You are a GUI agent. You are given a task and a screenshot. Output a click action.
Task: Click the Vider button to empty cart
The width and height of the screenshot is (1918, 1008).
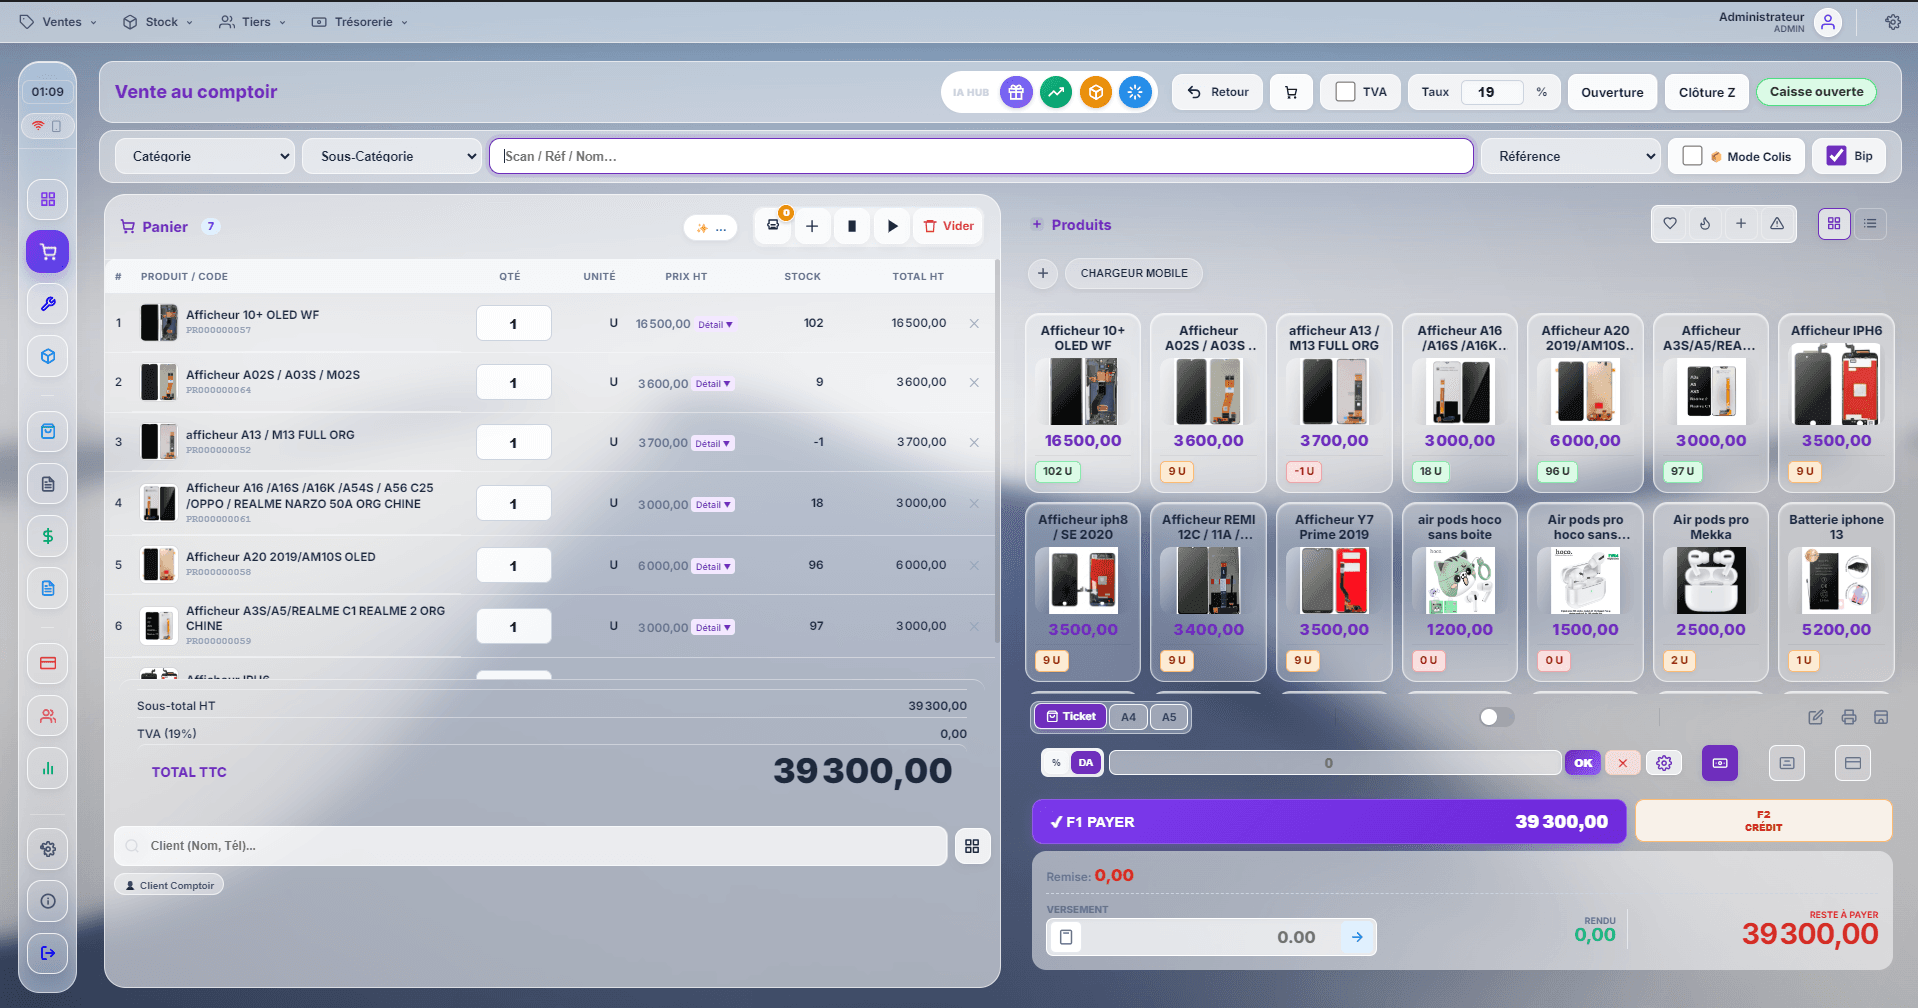948,226
